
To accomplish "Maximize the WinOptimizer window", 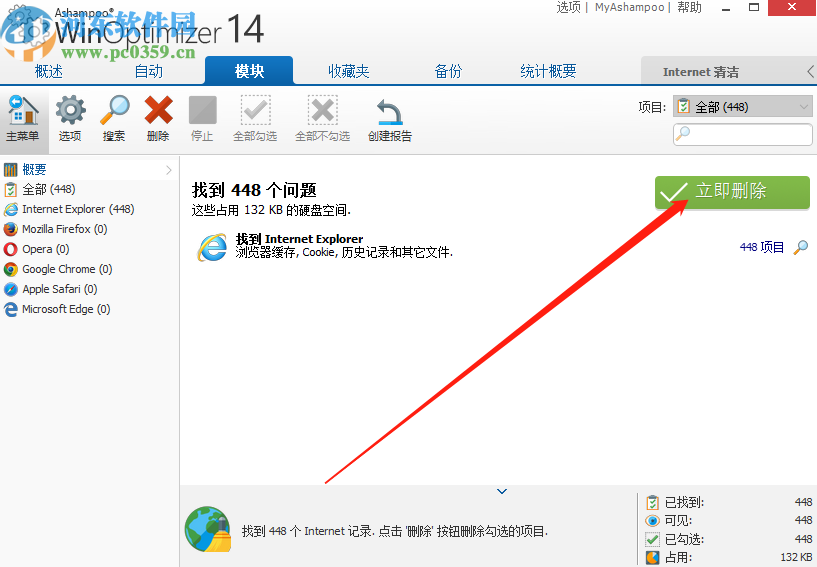I will click(753, 7).
